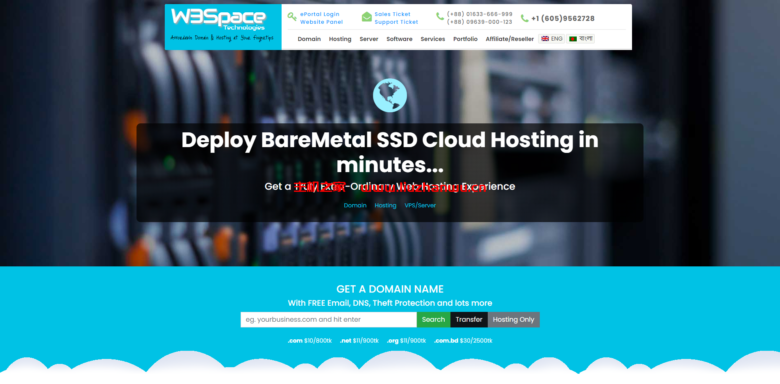Click the phone icon beside +1 (605)9562728
The width and height of the screenshot is (780, 384).
524,18
